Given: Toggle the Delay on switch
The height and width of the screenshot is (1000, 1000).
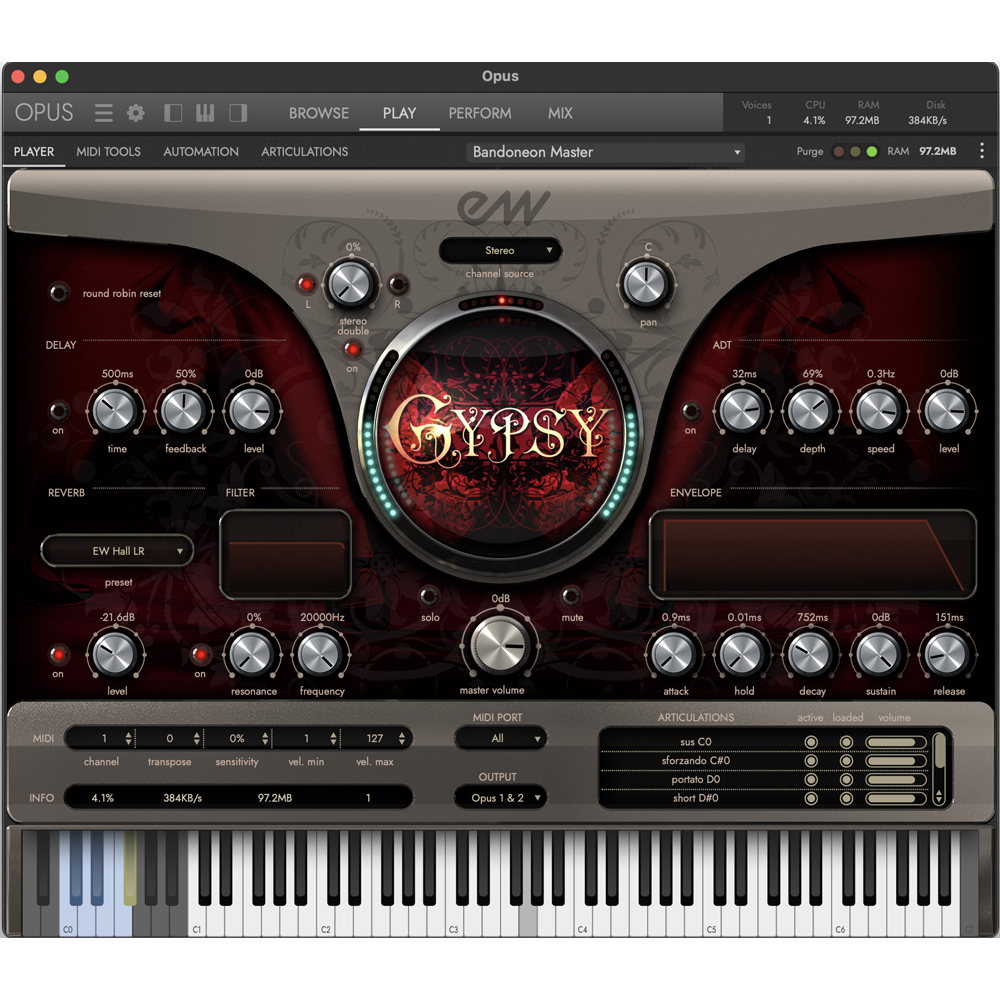Looking at the screenshot, I should click(59, 410).
